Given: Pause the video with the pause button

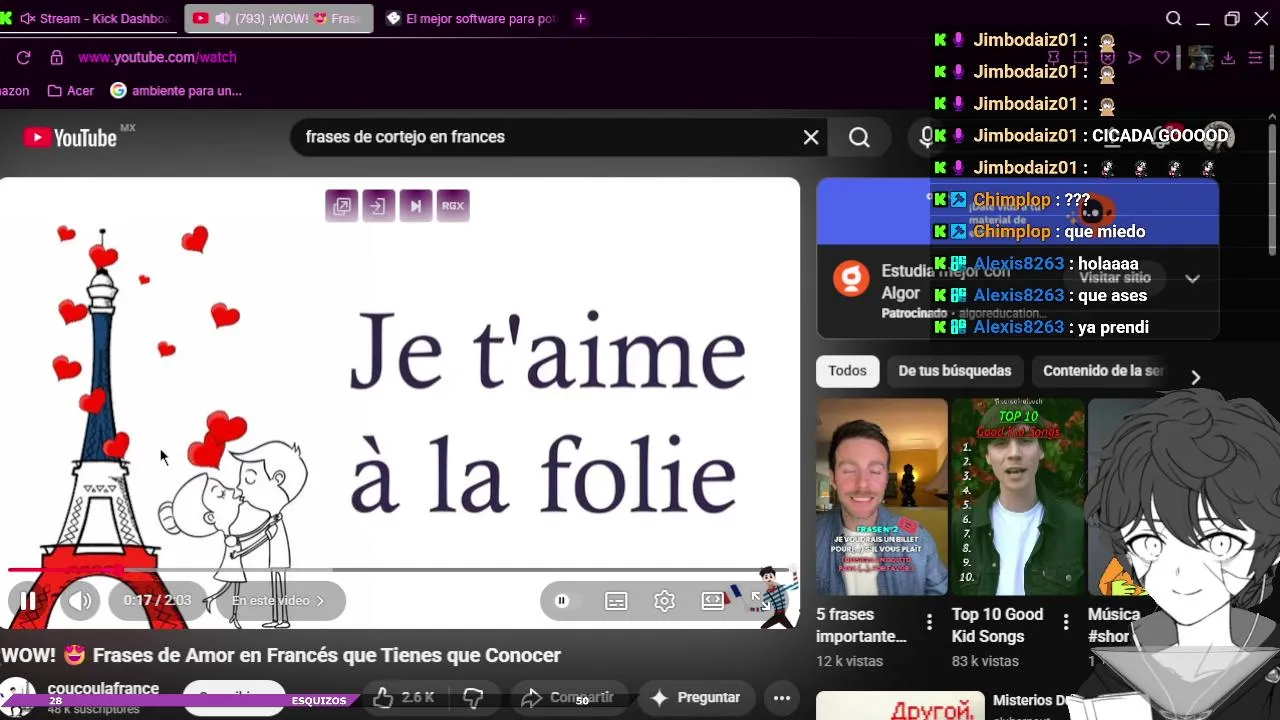Looking at the screenshot, I should 28,600.
